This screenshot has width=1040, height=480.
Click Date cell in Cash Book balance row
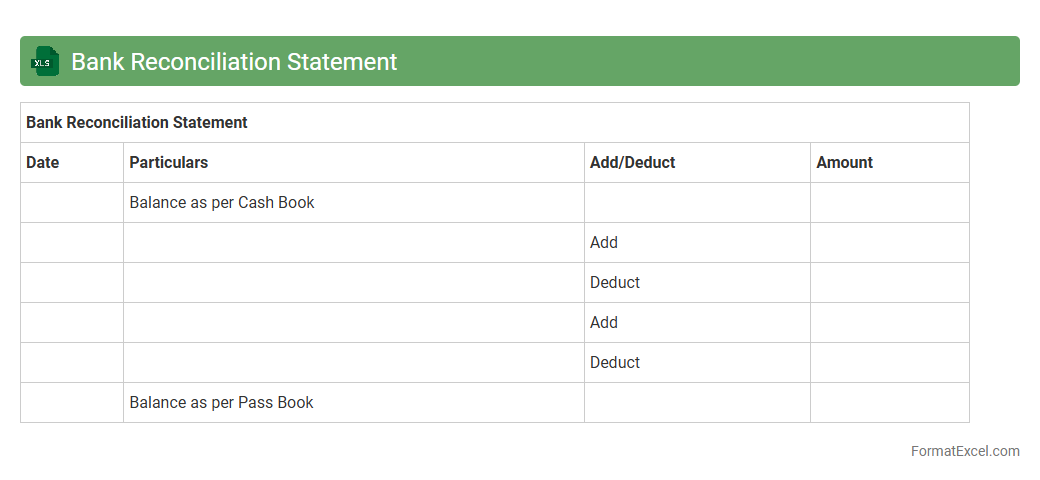[x=72, y=203]
